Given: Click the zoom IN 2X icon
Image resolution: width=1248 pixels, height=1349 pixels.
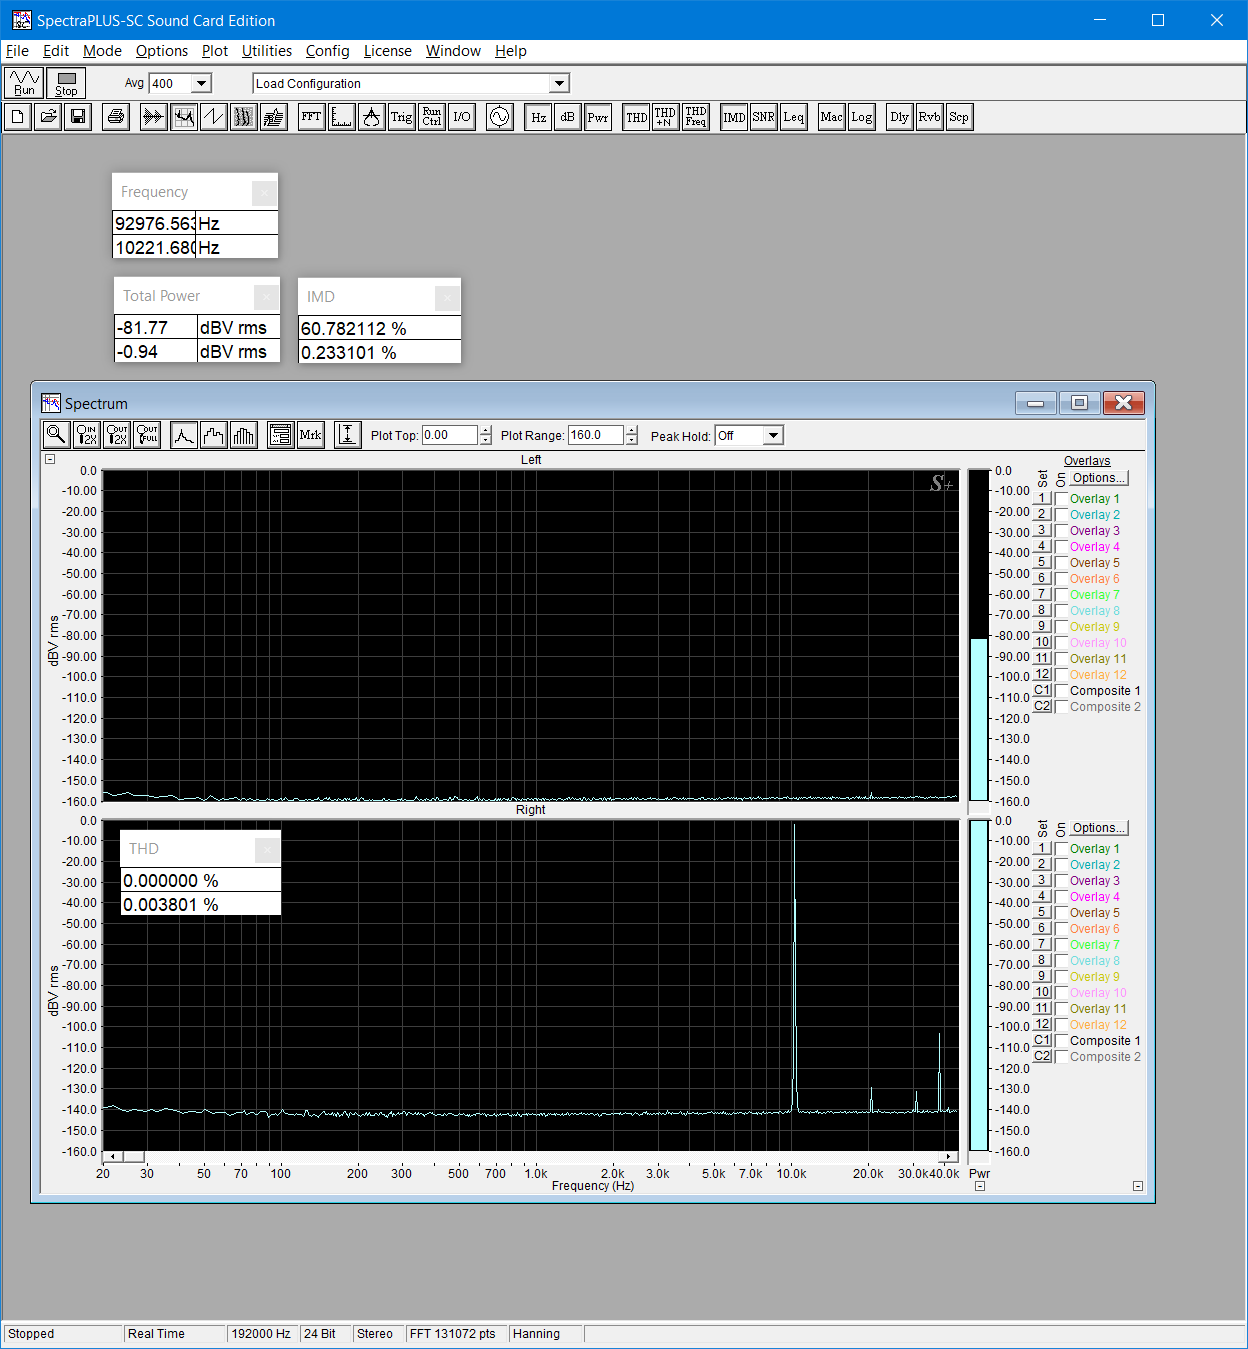Looking at the screenshot, I should pyautogui.click(x=87, y=435).
